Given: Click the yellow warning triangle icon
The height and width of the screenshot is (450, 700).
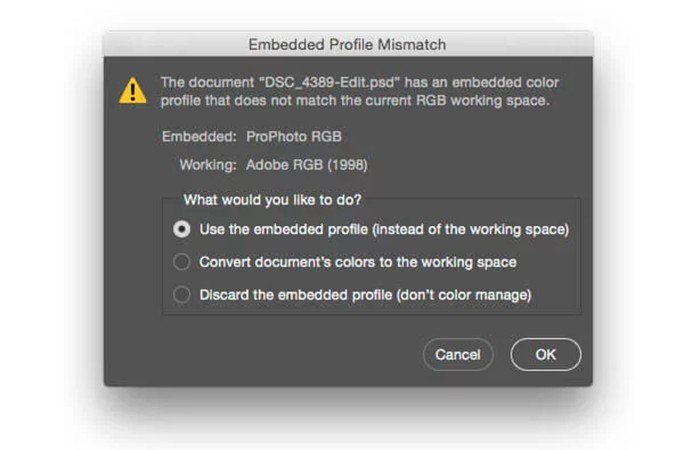Looking at the screenshot, I should tap(133, 91).
